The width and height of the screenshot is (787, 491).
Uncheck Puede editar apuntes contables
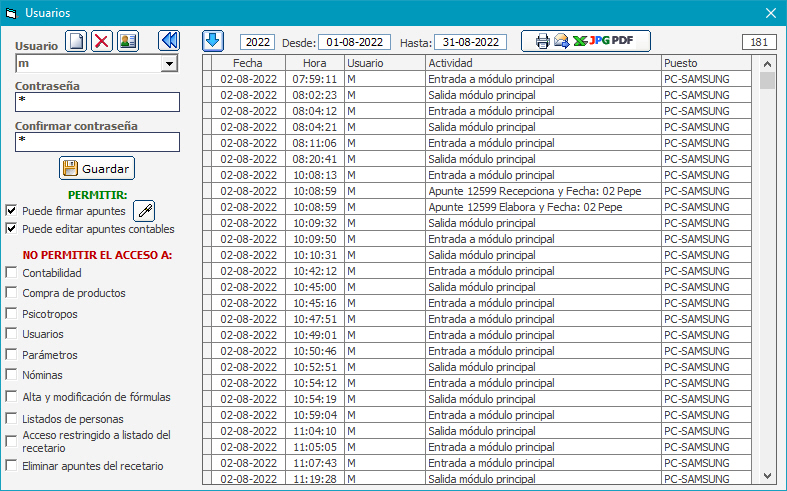(x=11, y=229)
